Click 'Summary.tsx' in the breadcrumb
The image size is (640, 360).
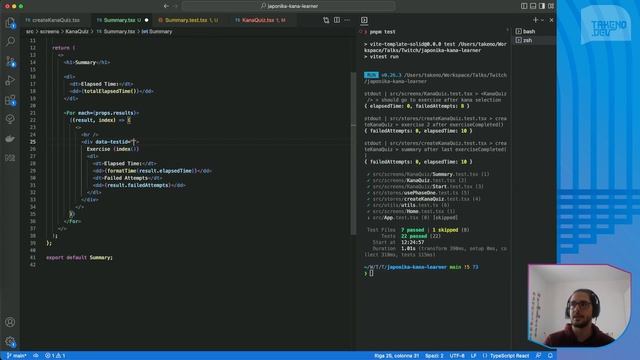pyautogui.click(x=119, y=32)
